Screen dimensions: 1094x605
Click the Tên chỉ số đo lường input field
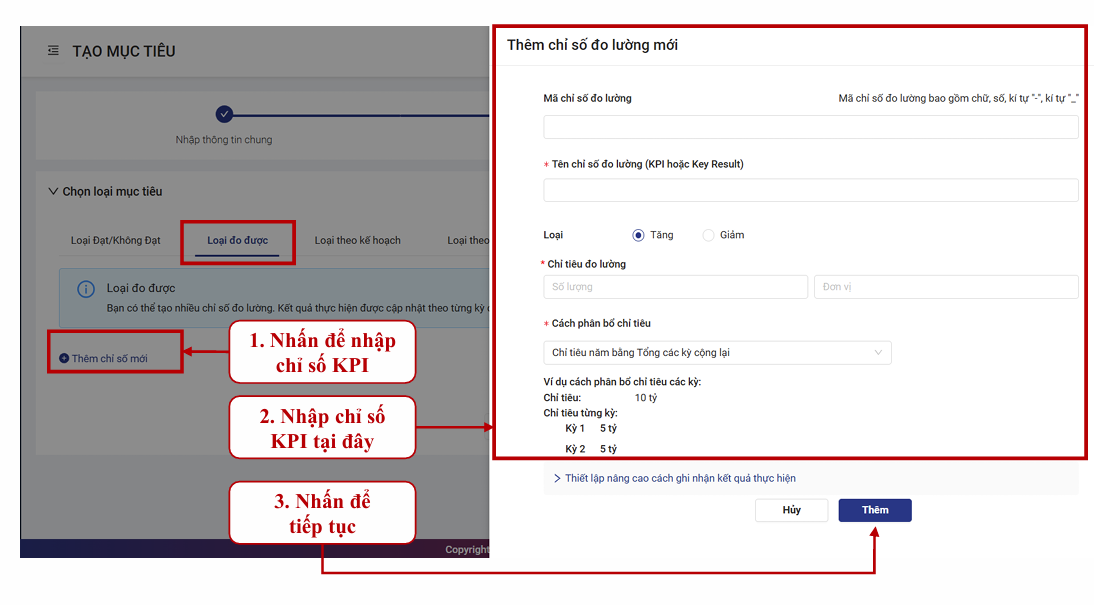pos(810,190)
